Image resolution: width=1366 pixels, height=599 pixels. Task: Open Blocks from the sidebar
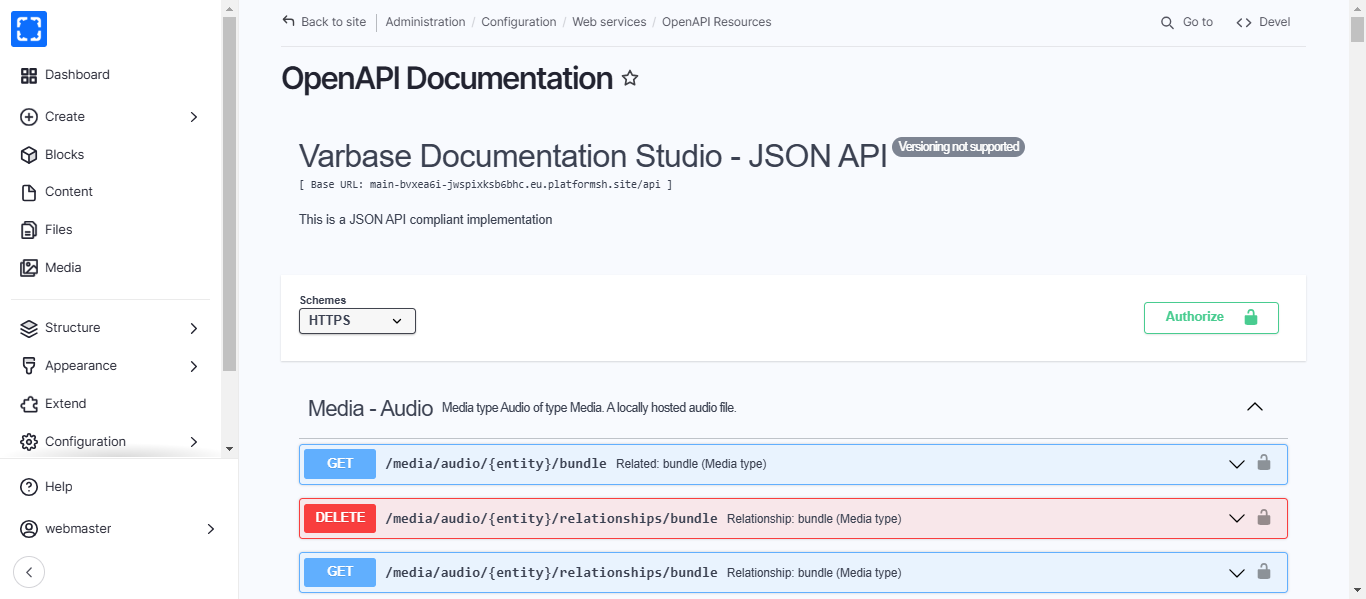tap(64, 155)
